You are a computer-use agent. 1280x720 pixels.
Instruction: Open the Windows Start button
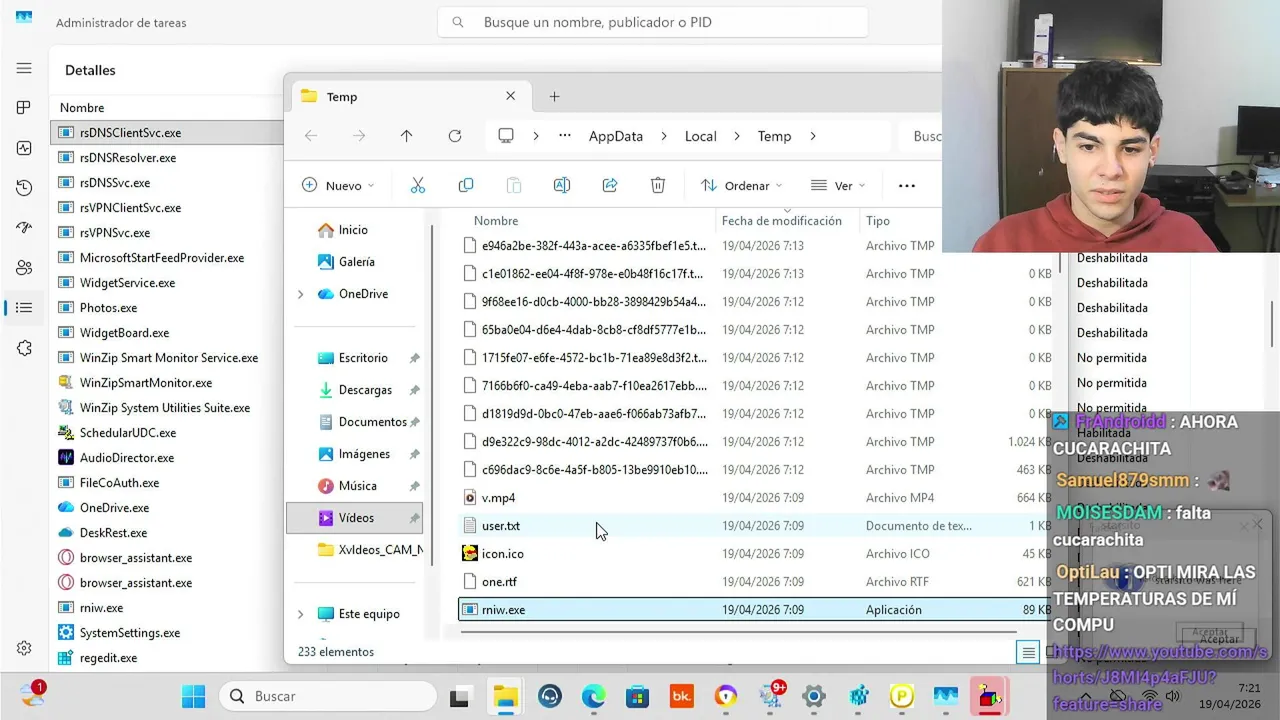tap(194, 696)
